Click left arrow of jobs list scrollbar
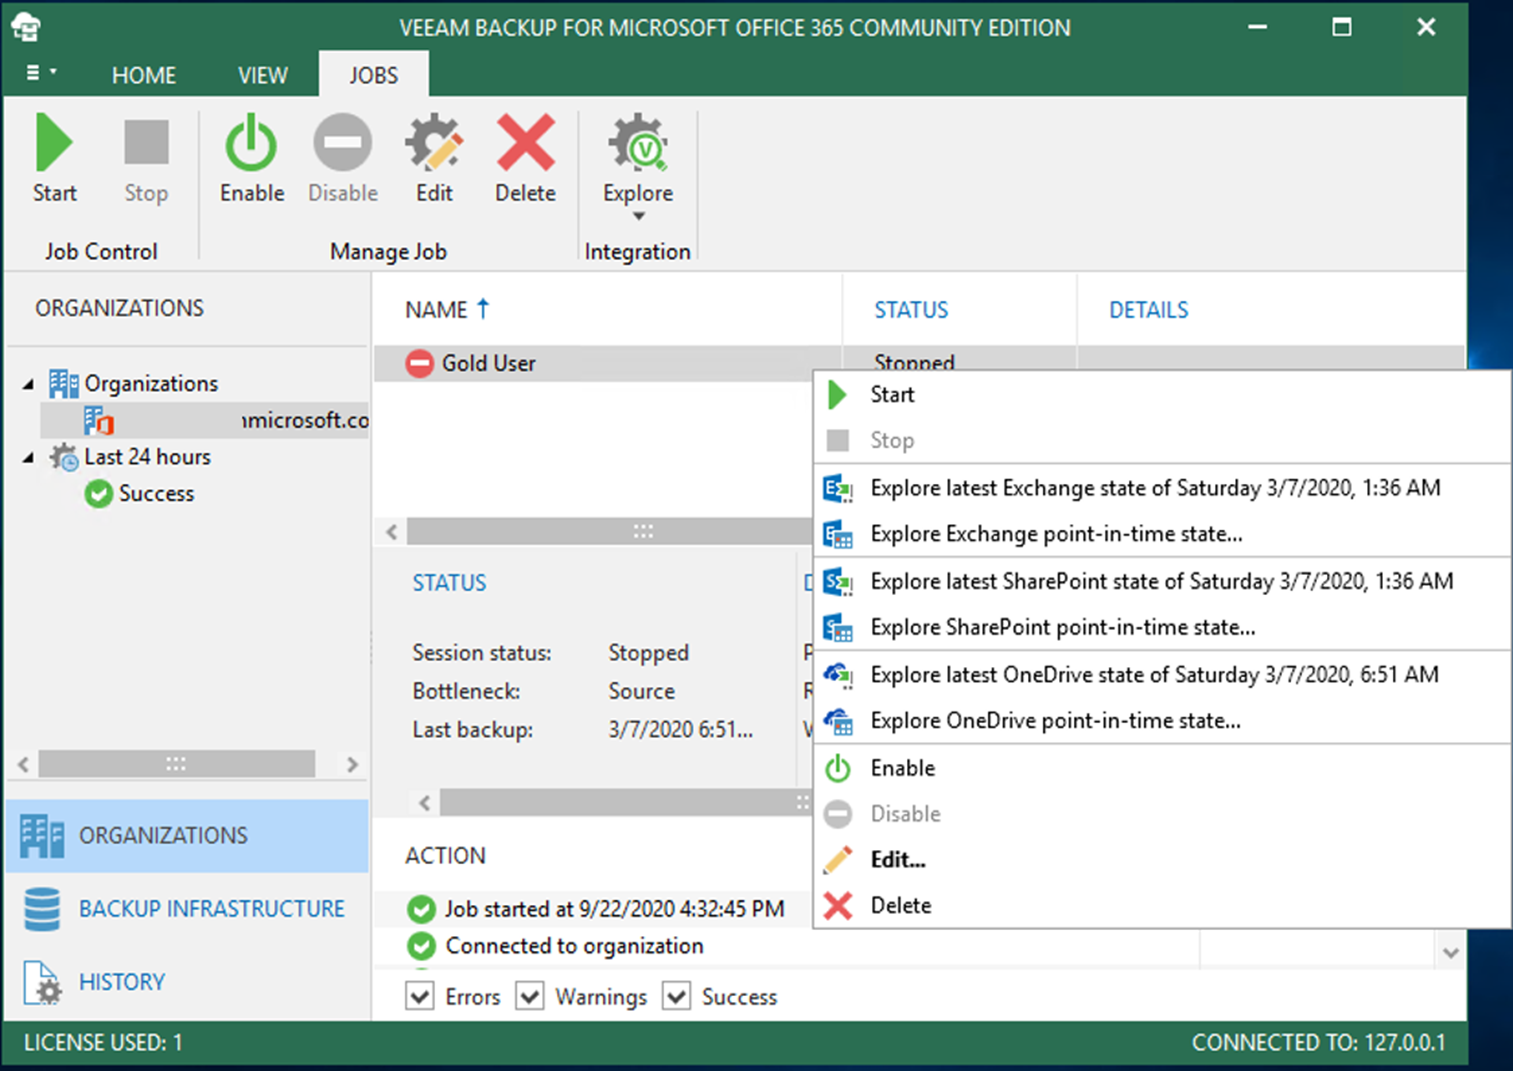The height and width of the screenshot is (1071, 1513). click(x=392, y=531)
